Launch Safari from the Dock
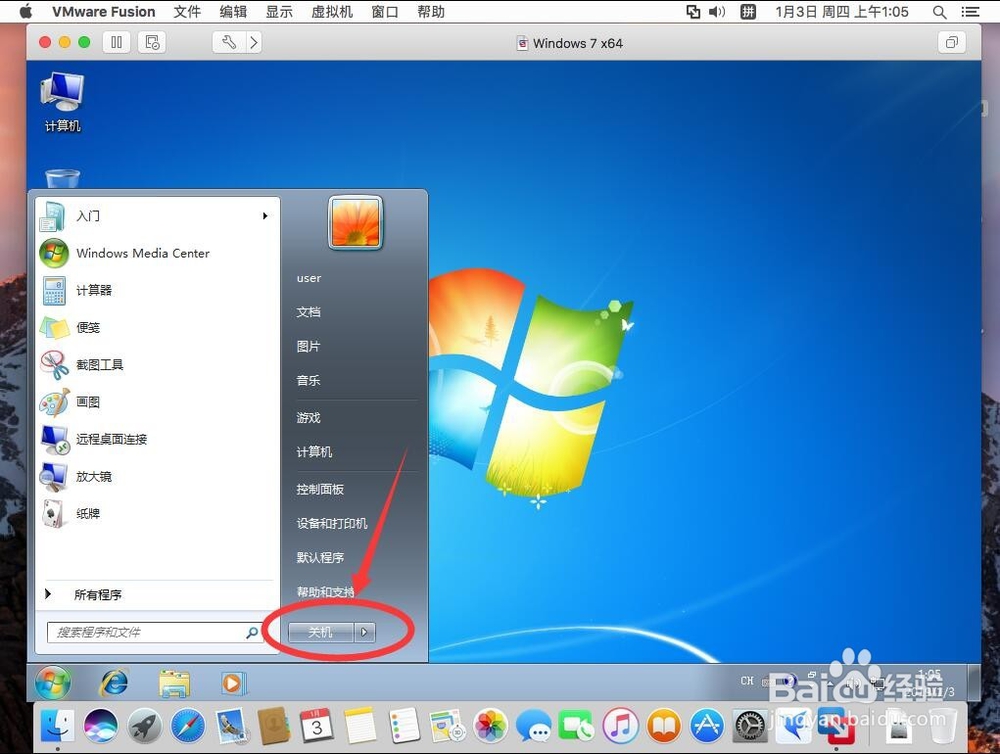 (188, 726)
